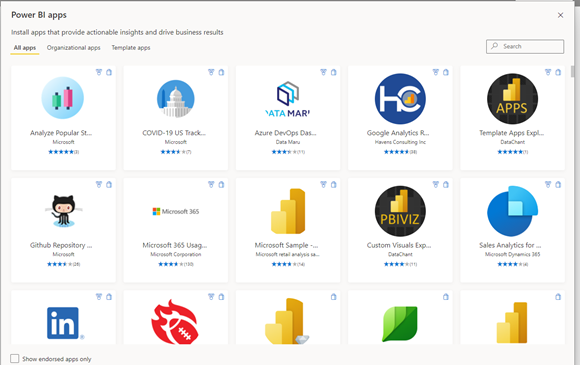This screenshot has width=580, height=365.
Task: Click the template app bag icon on Azure DevOps Das... card
Action: pos(334,72)
